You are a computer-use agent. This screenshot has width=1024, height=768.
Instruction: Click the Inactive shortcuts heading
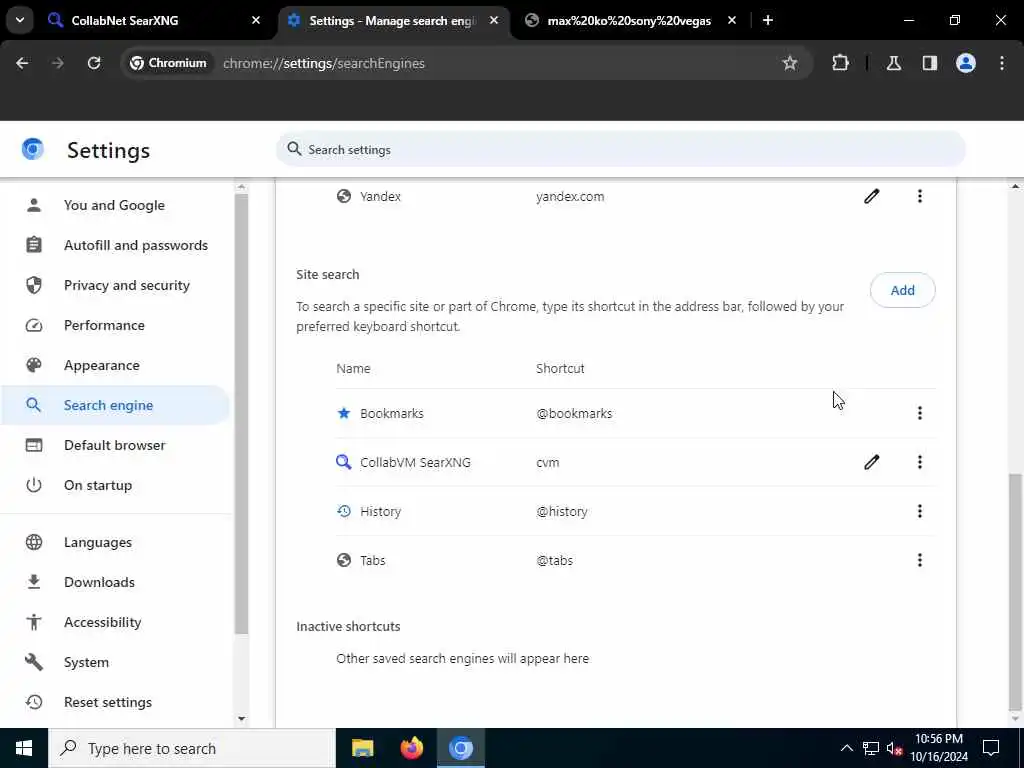click(x=348, y=626)
